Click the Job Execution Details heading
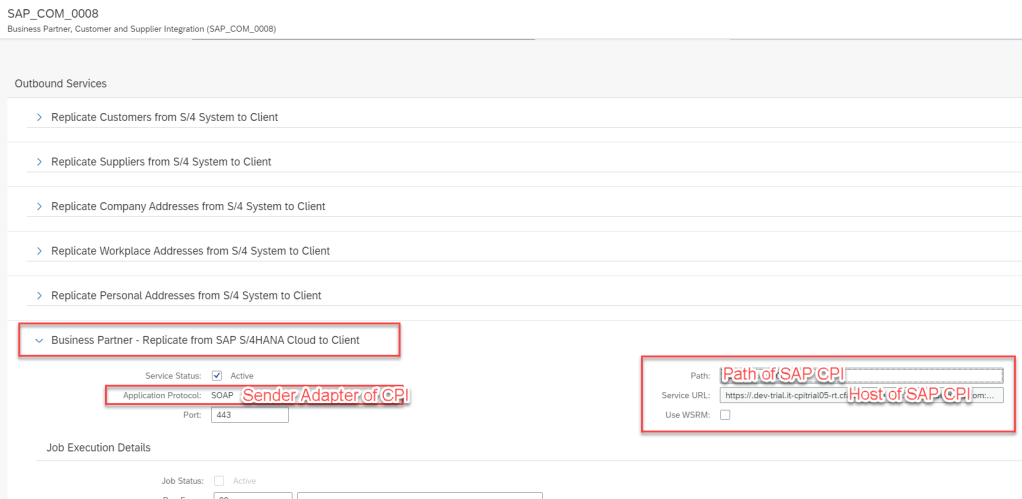1022x499 pixels. (x=98, y=447)
